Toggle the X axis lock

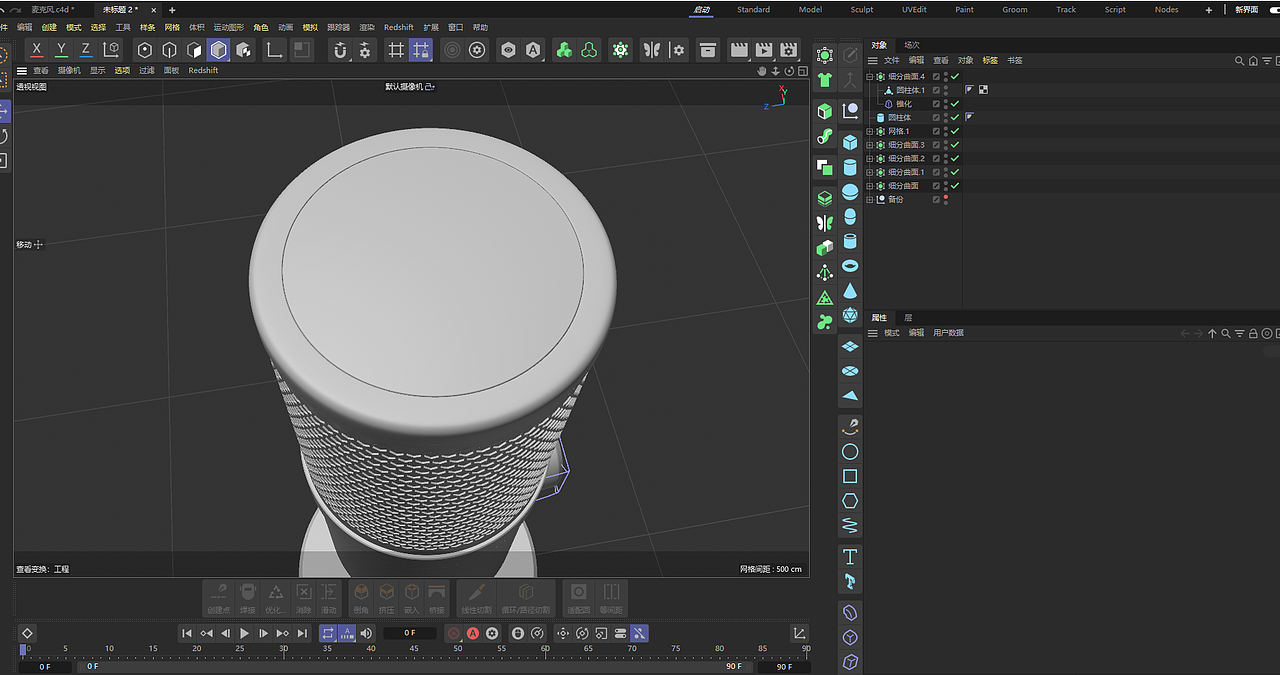pyautogui.click(x=37, y=50)
